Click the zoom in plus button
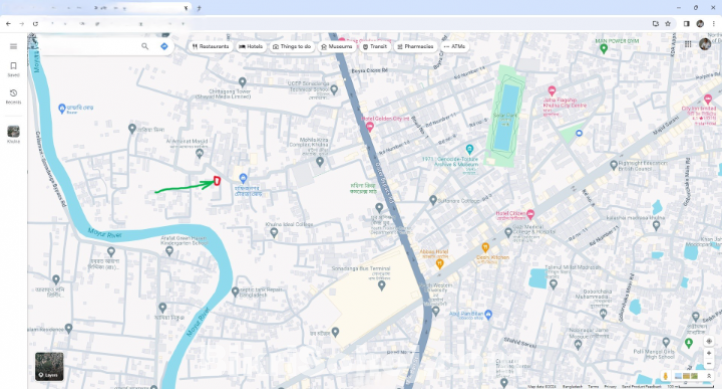Viewport: 722px width, 389px height. [x=709, y=353]
